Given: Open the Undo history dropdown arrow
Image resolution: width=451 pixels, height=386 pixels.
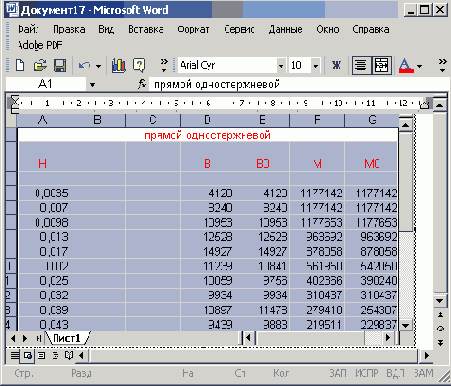Looking at the screenshot, I should tap(98, 66).
